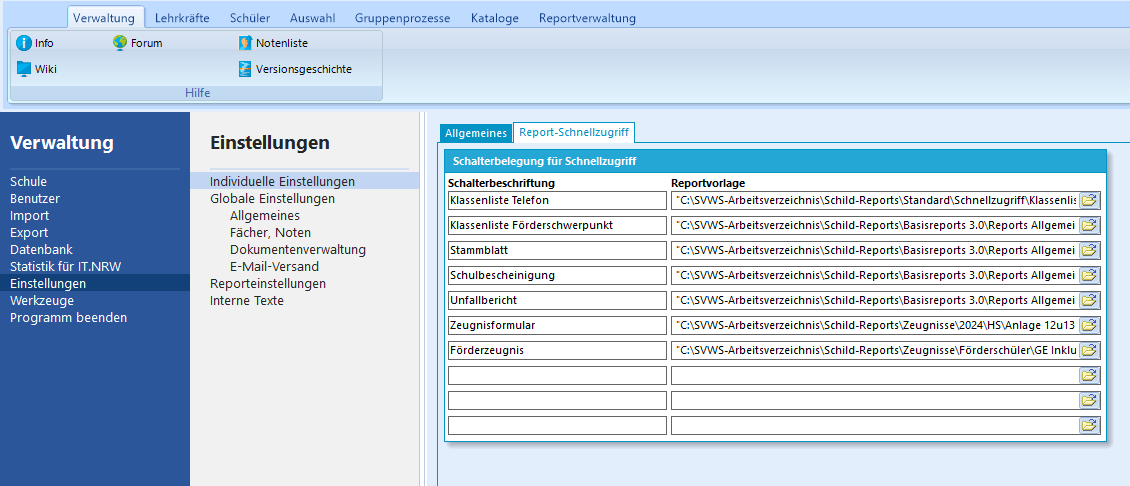Open the Lehrkräfte ribbon tab
The height and width of the screenshot is (486, 1130).
[x=182, y=18]
